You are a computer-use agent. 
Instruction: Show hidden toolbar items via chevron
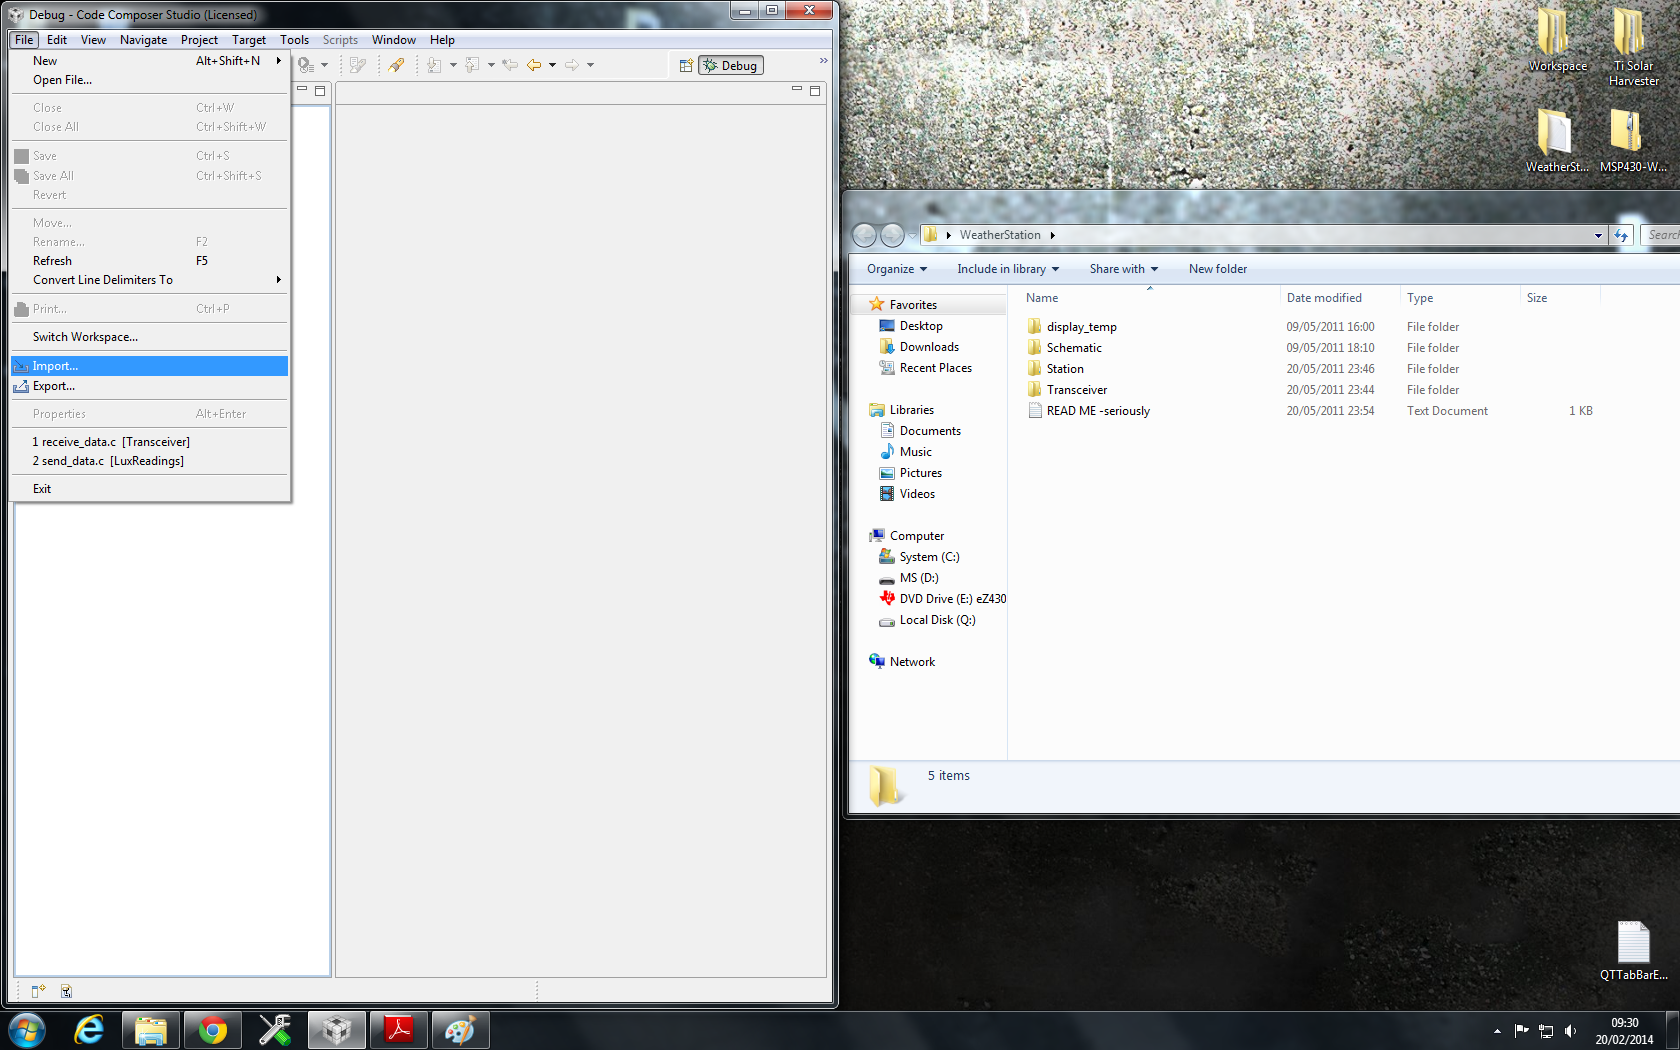point(823,61)
